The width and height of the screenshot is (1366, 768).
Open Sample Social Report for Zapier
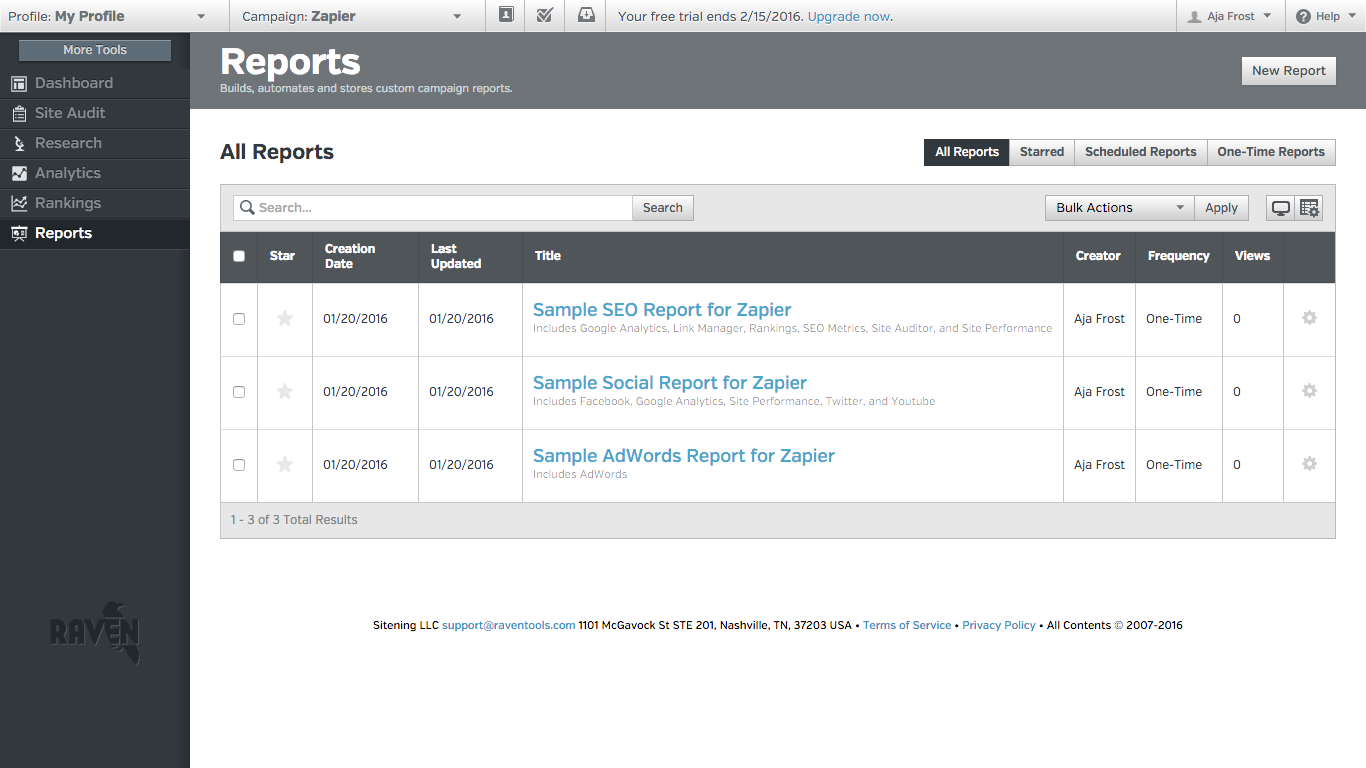[670, 383]
